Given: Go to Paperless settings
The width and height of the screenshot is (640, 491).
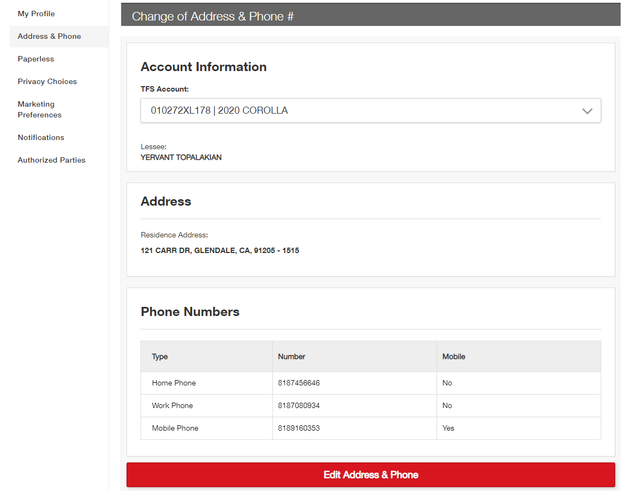Looking at the screenshot, I should [36, 59].
